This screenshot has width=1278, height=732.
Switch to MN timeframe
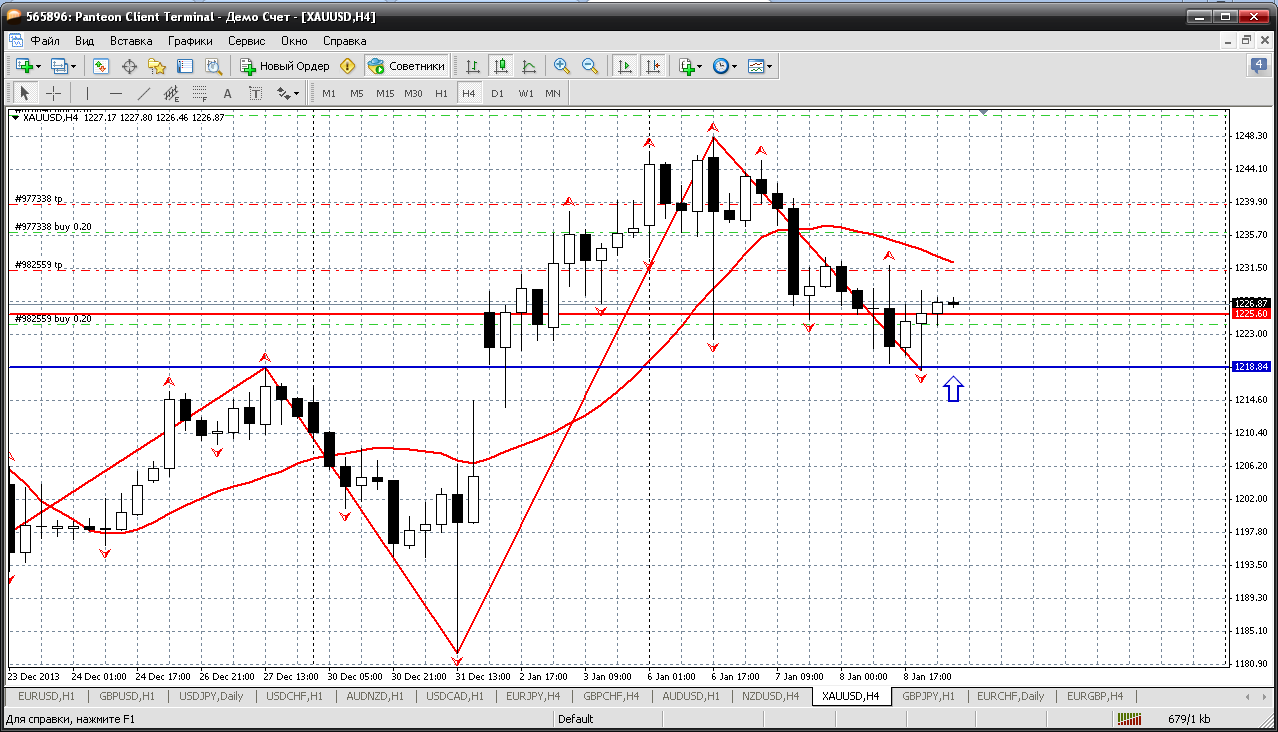point(553,93)
